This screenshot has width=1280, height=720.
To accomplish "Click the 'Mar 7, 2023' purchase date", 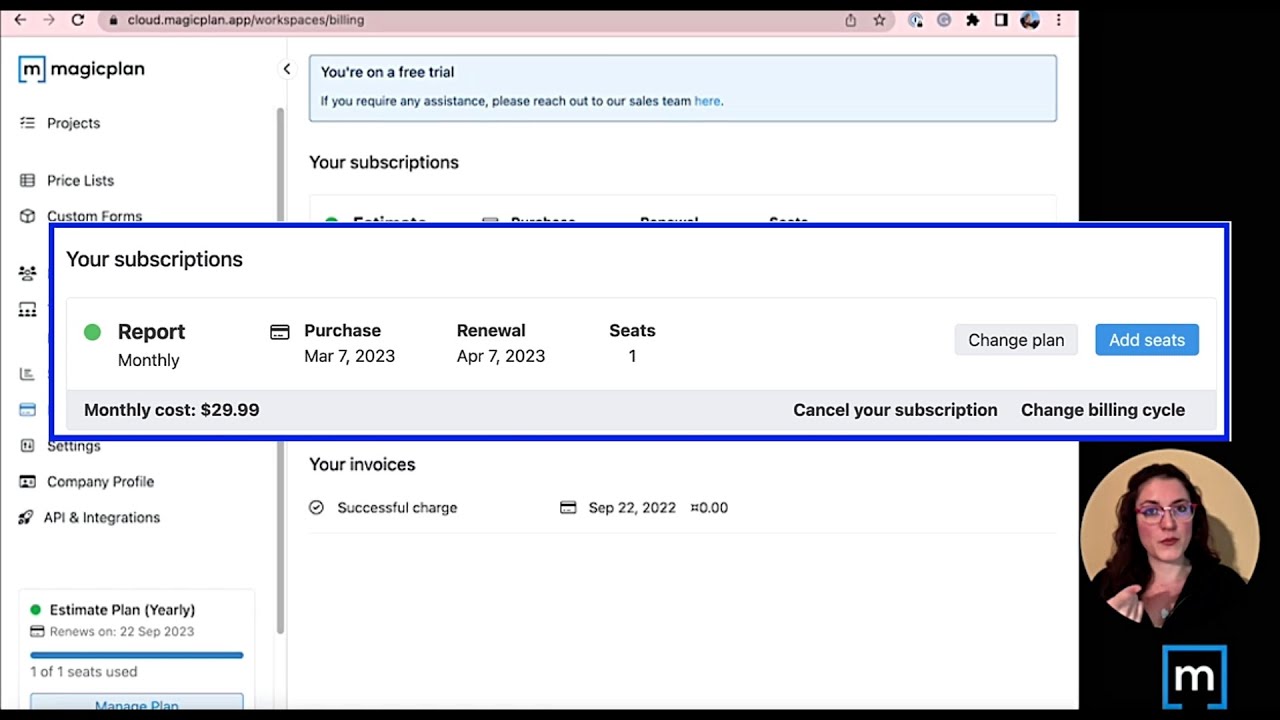I will click(x=349, y=356).
